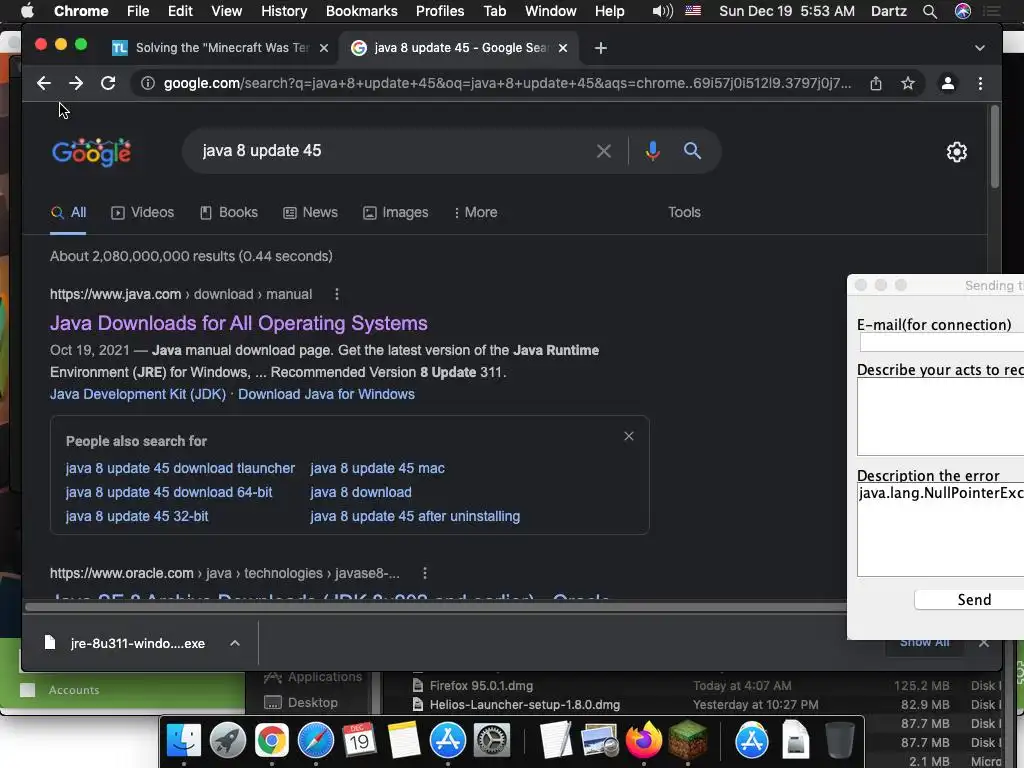Image resolution: width=1024 pixels, height=768 pixels.
Task: Open Java Development Kit (JDK) sublink
Action: coord(138,394)
